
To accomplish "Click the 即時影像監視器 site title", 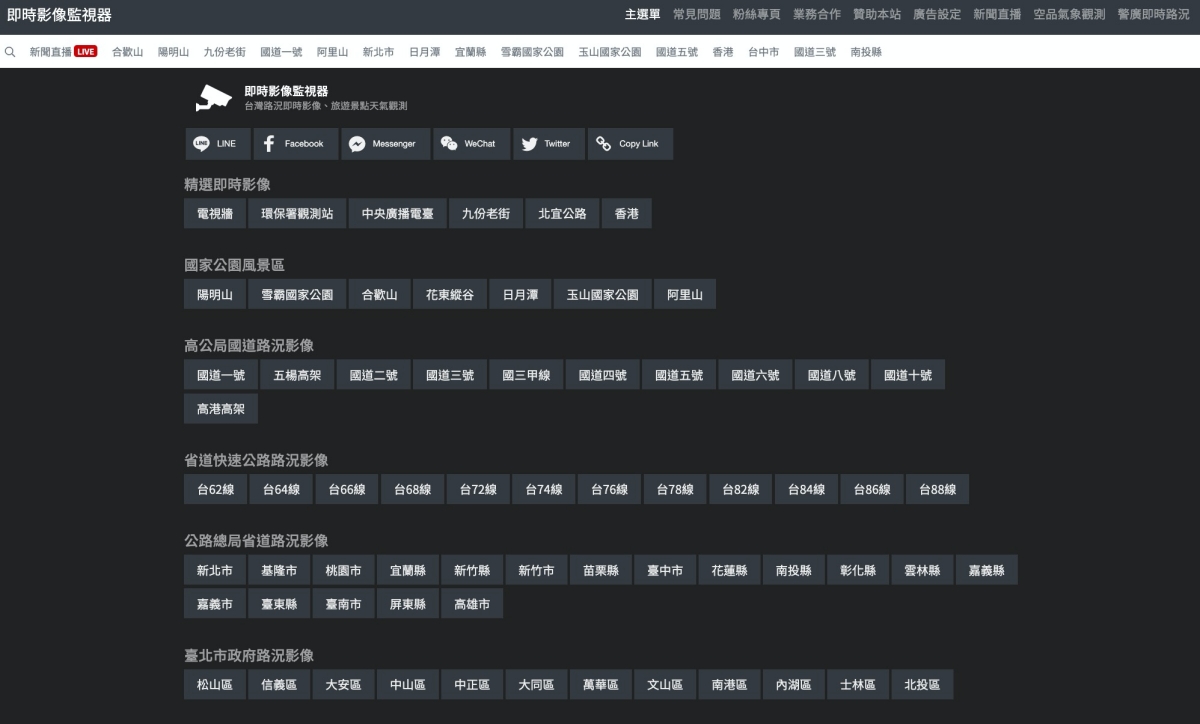I will (x=60, y=15).
